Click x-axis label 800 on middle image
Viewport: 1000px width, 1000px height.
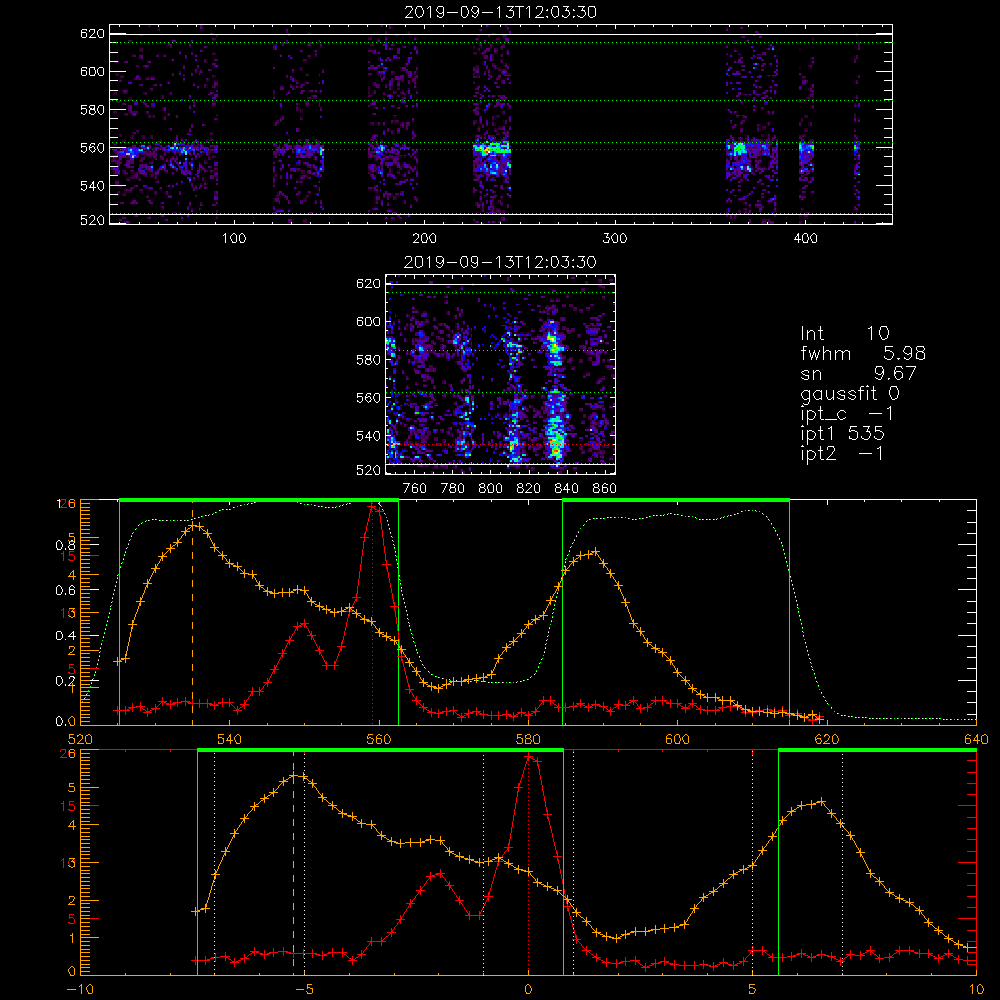(x=490, y=489)
